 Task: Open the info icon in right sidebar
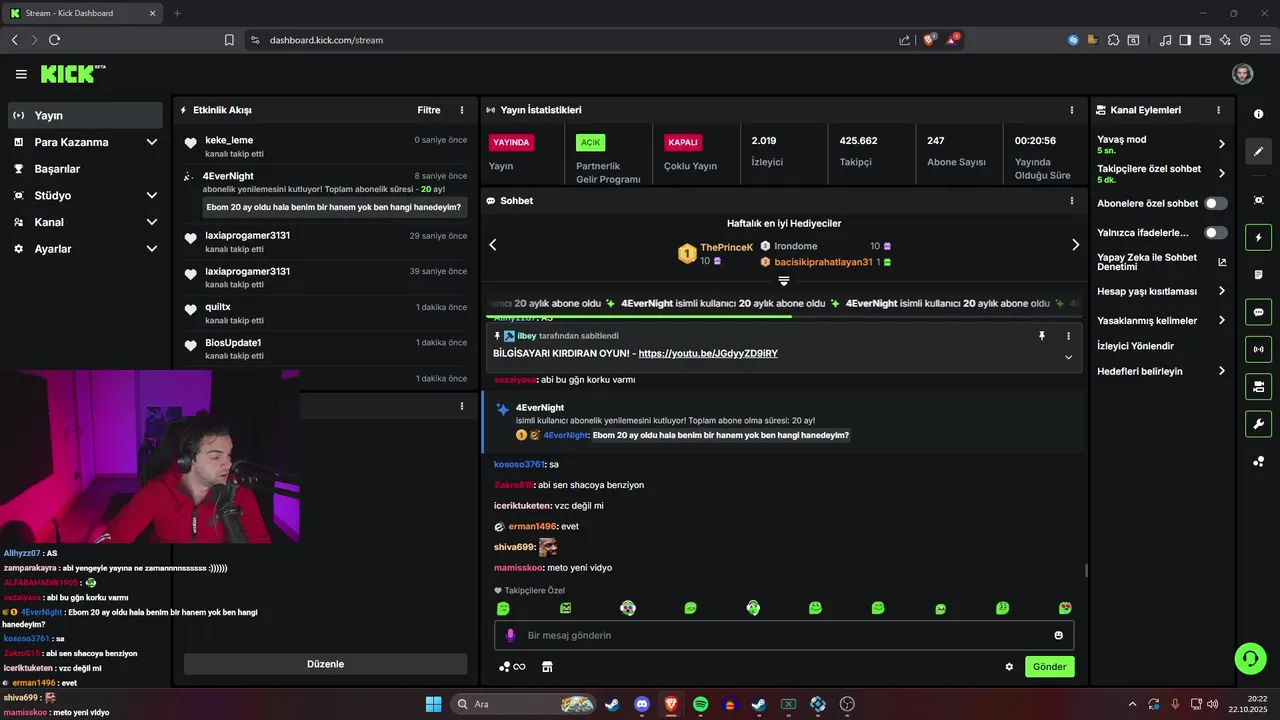tap(1258, 114)
